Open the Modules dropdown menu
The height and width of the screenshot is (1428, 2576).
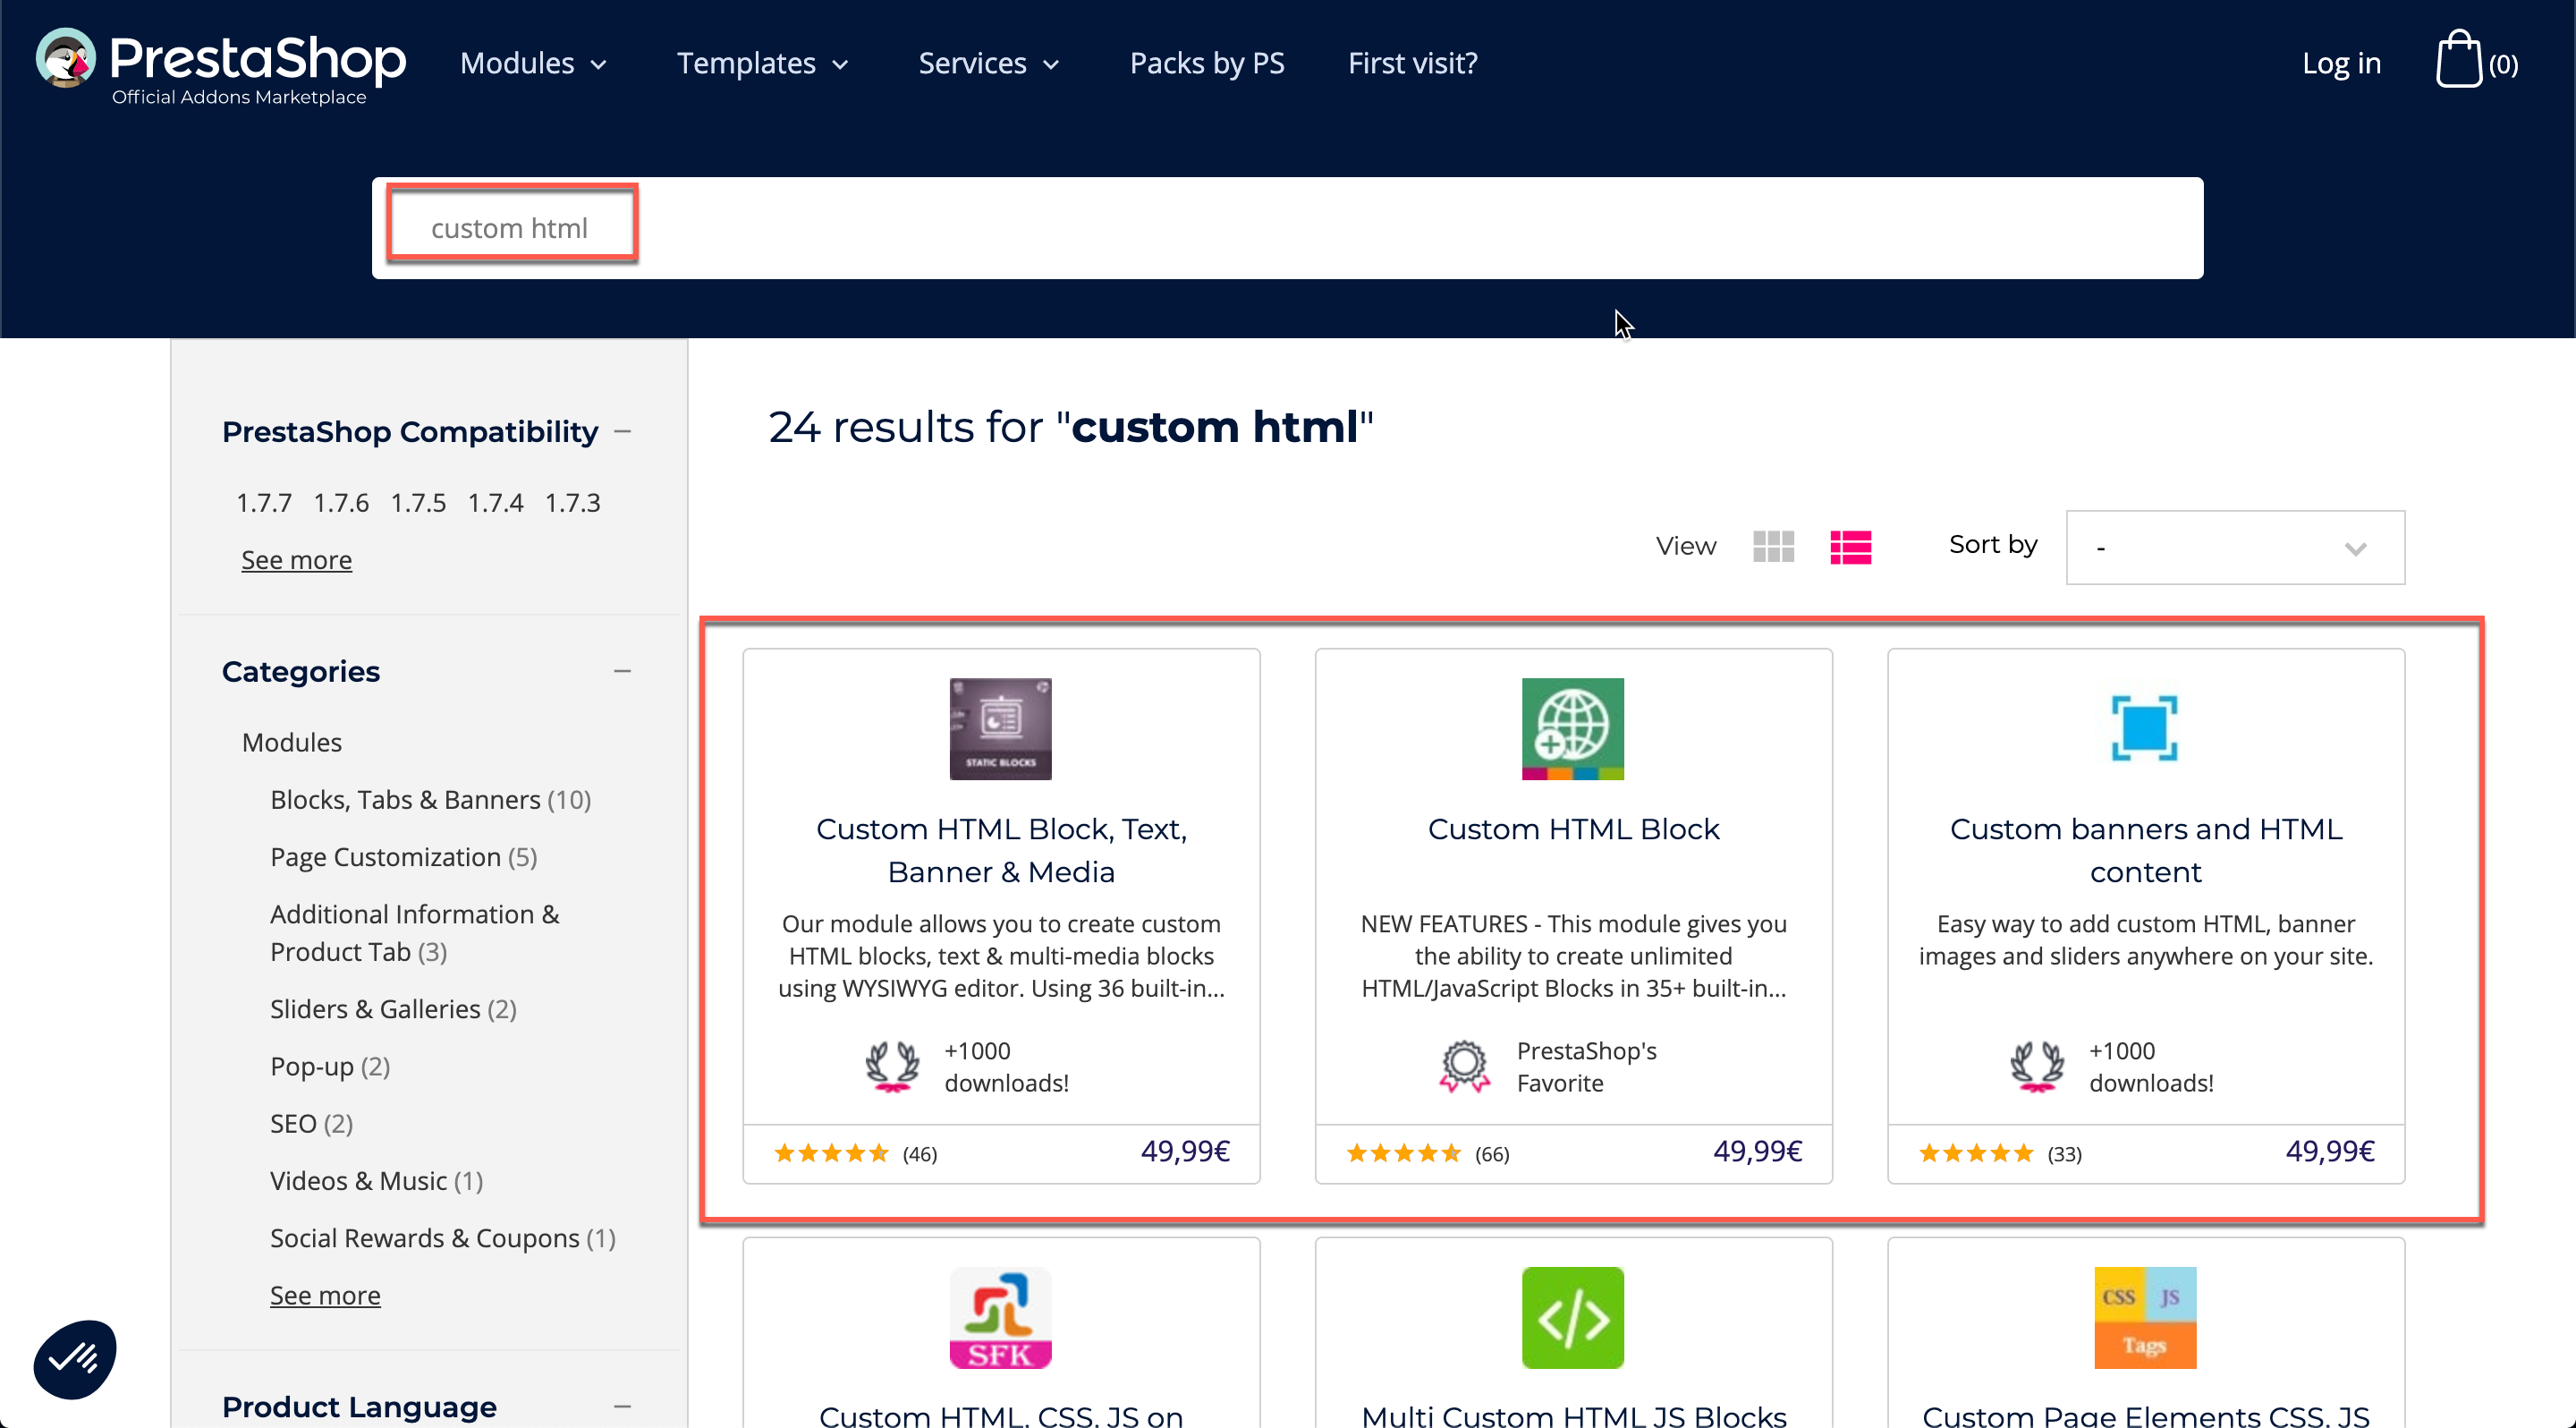[x=533, y=63]
